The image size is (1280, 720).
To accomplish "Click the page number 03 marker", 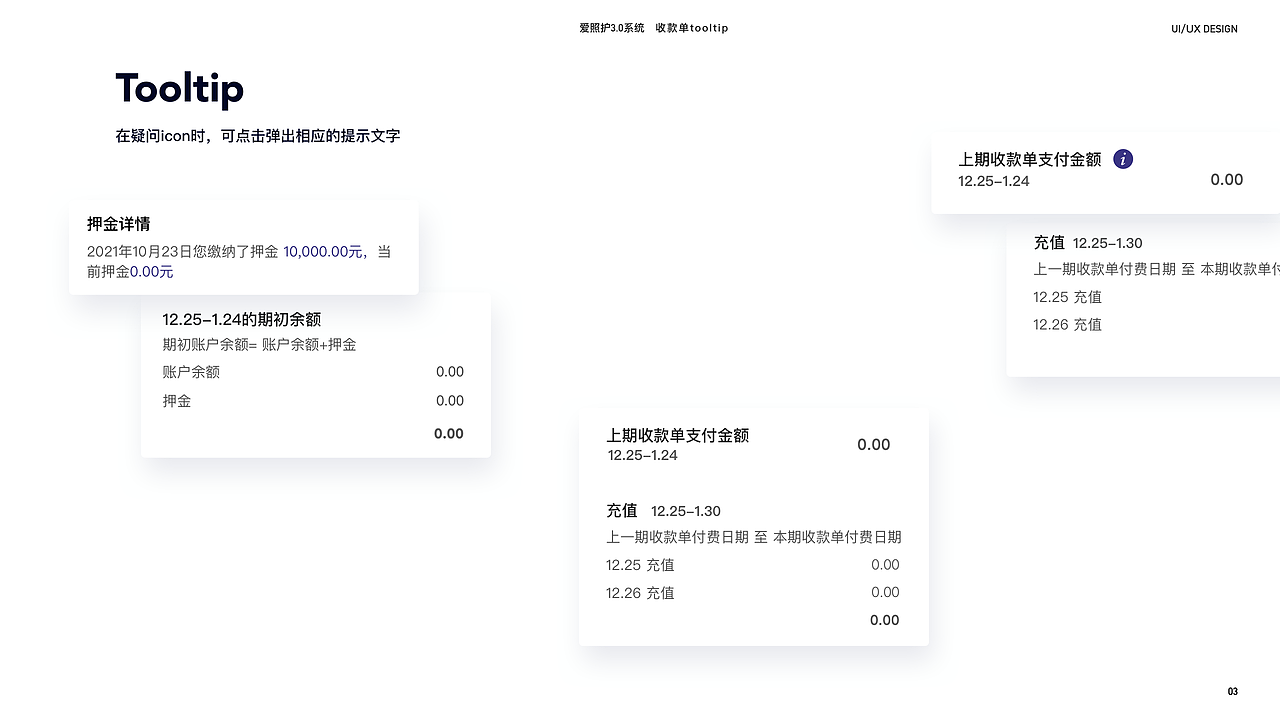I will (x=1232, y=691).
